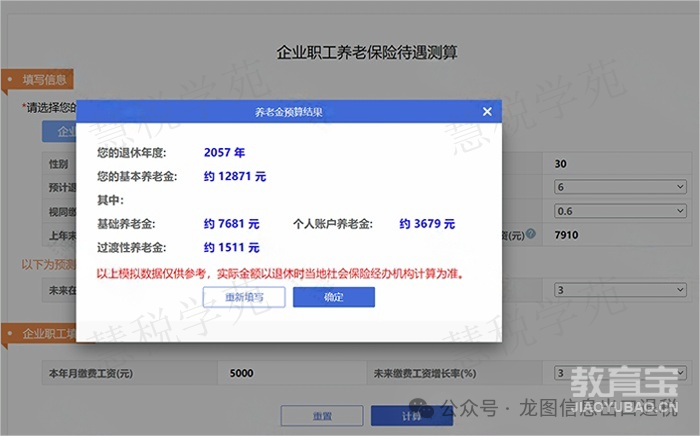Click the field showing 7910
Image resolution: width=700 pixels, height=436 pixels.
617,235
